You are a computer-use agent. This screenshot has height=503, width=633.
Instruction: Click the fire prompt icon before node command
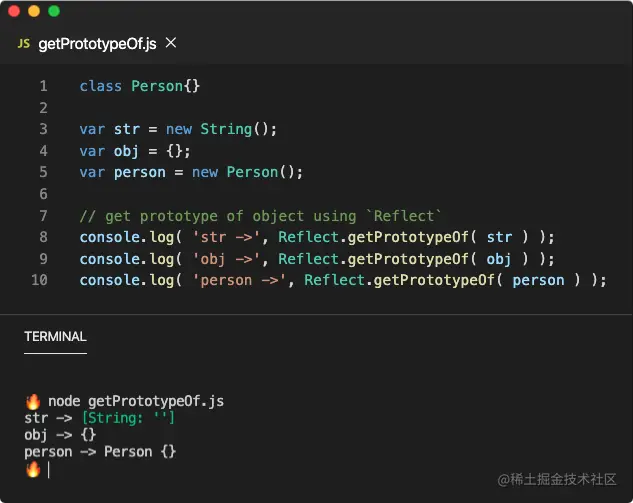(33, 401)
